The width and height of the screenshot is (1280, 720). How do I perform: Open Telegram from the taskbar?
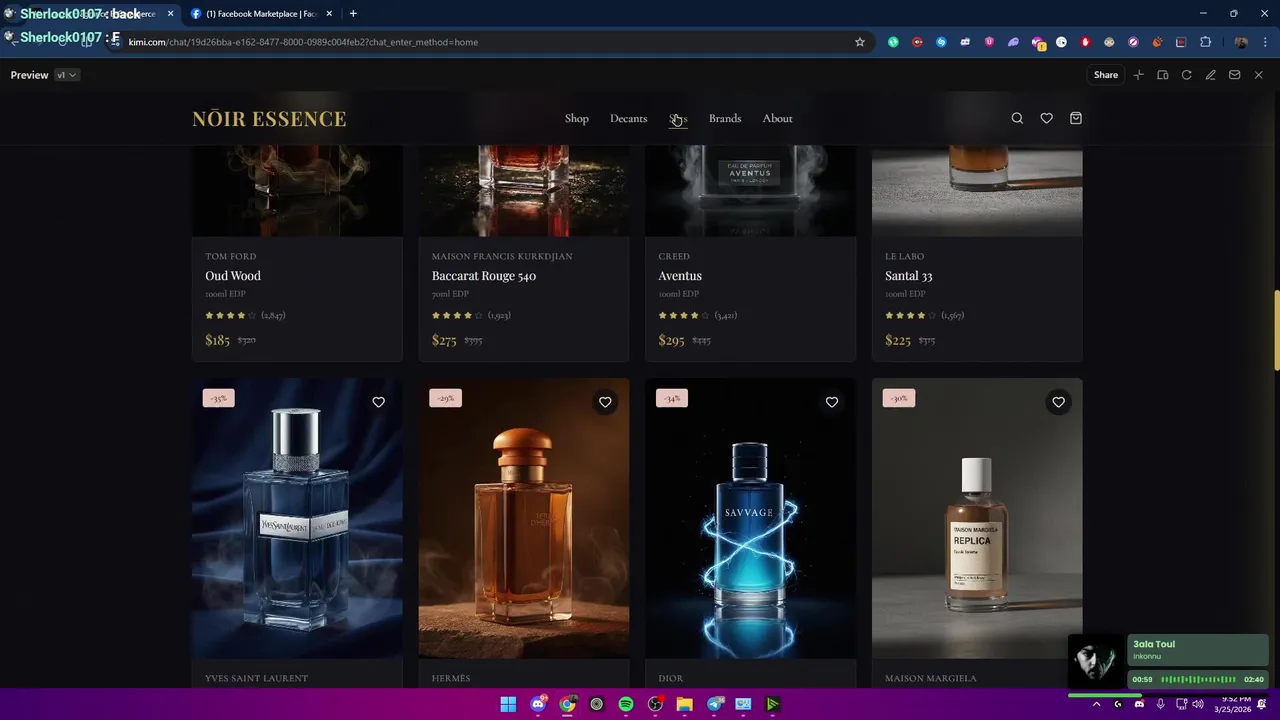point(714,704)
